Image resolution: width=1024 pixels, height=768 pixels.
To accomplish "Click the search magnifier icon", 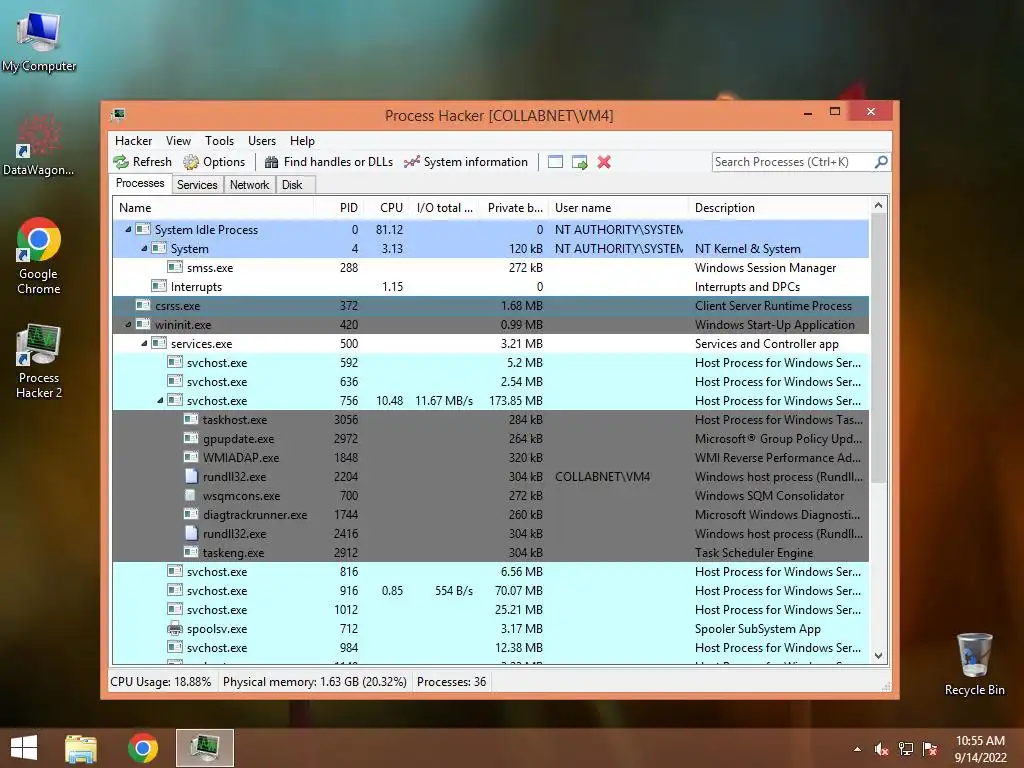I will pyautogui.click(x=881, y=161).
